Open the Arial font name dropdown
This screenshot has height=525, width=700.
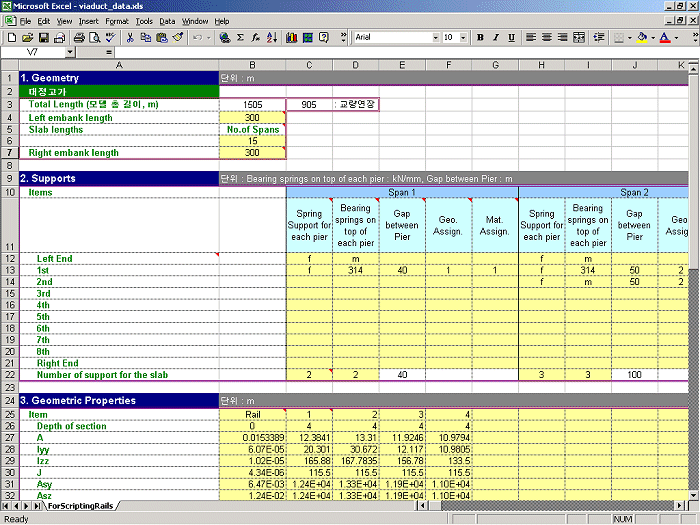[x=434, y=37]
